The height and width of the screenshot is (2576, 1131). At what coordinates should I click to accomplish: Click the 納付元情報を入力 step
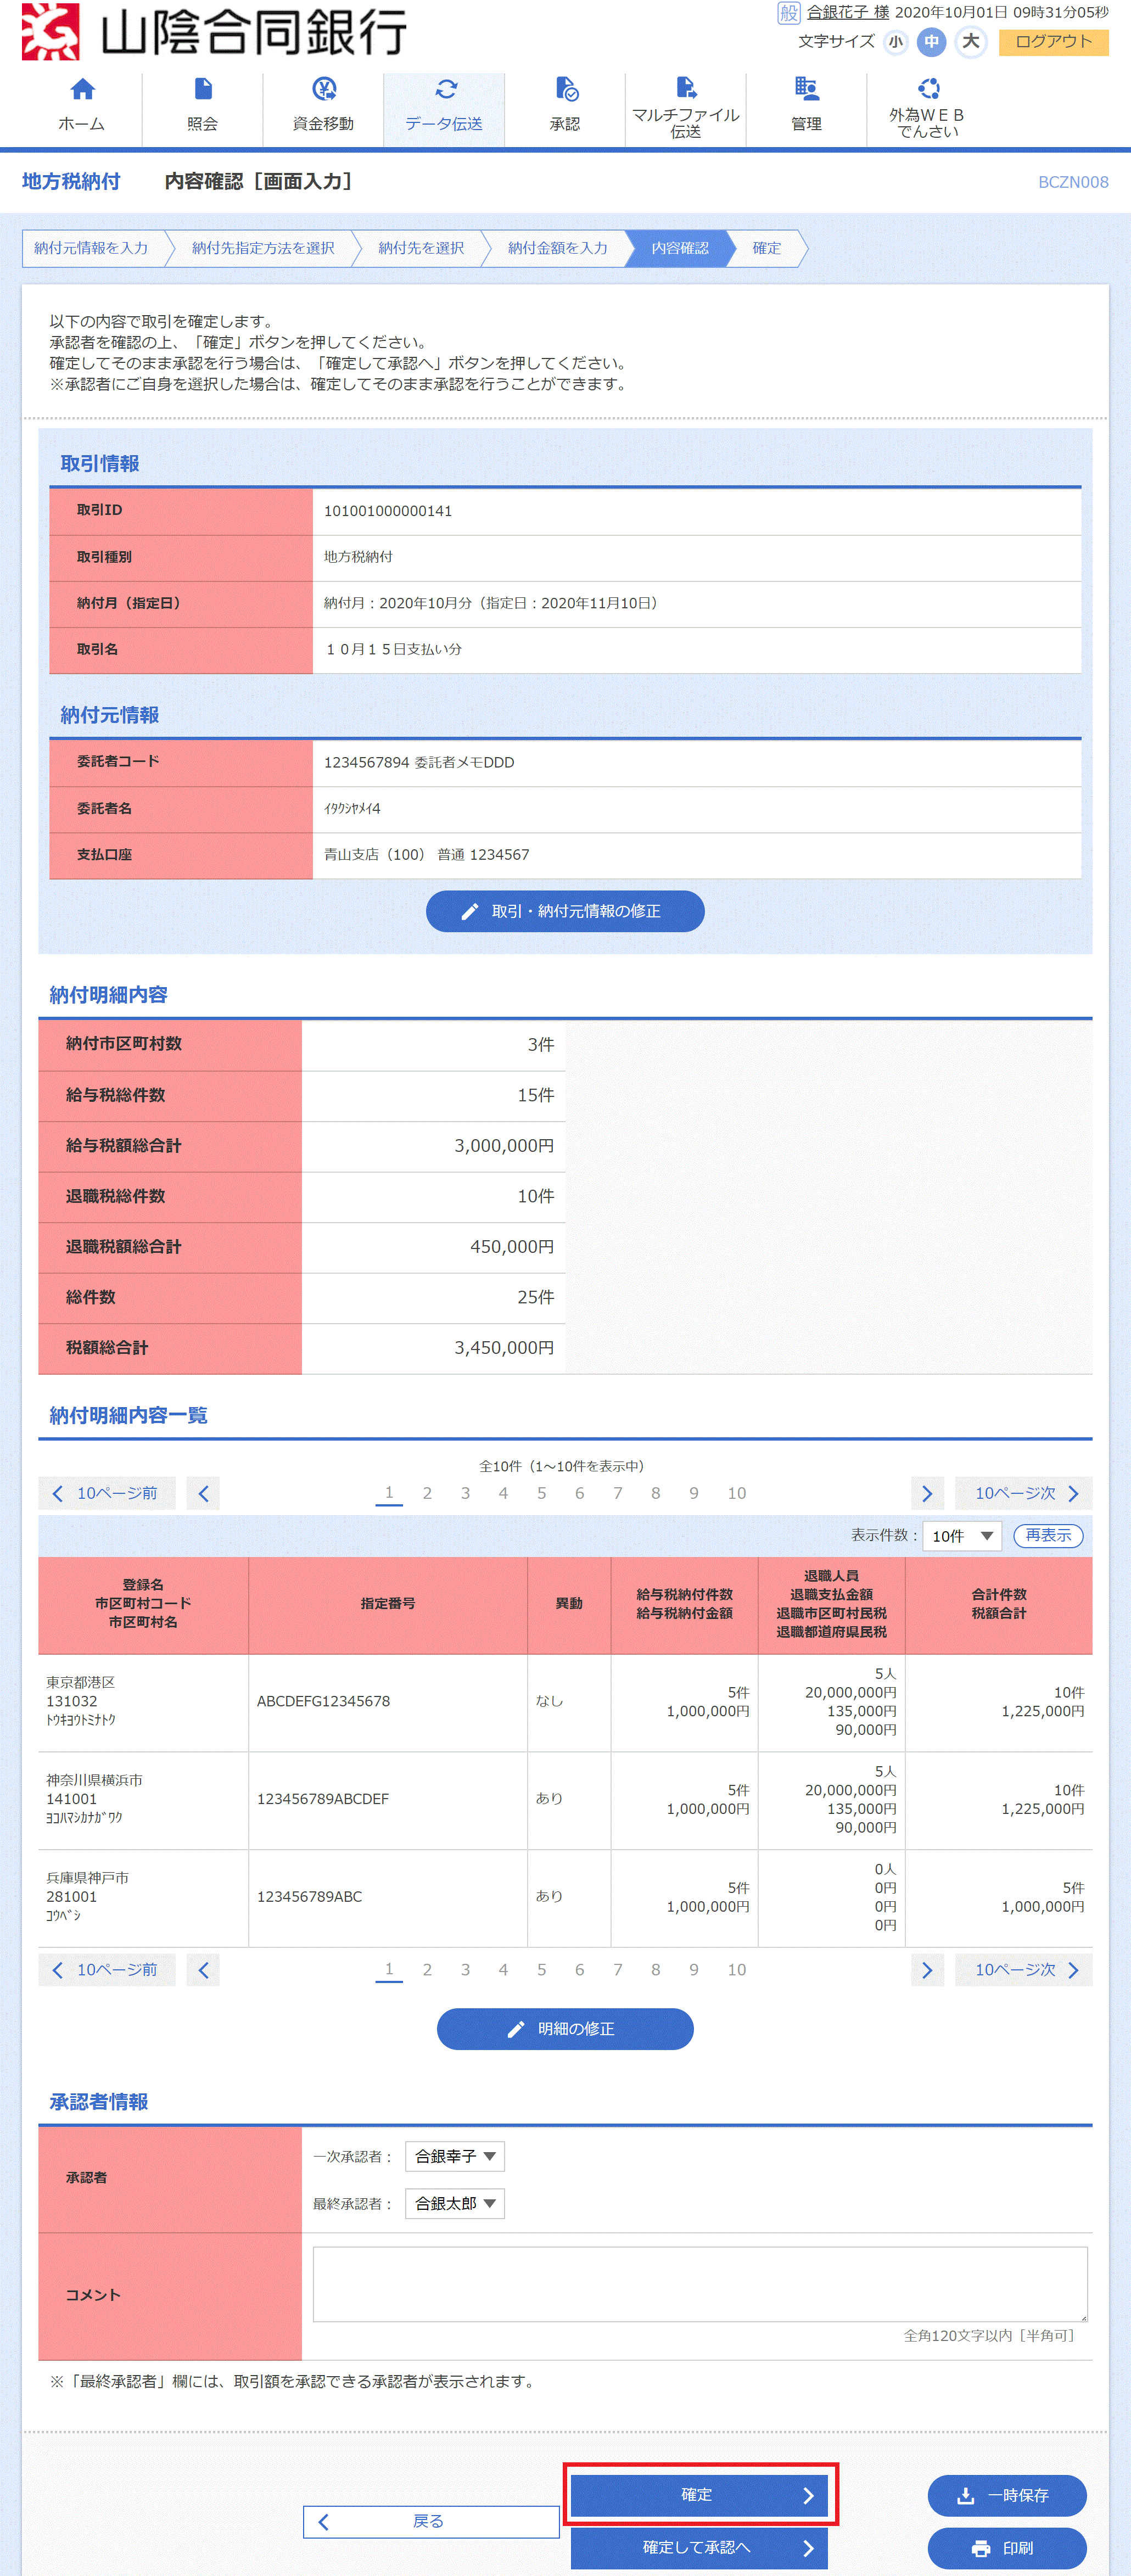point(91,248)
